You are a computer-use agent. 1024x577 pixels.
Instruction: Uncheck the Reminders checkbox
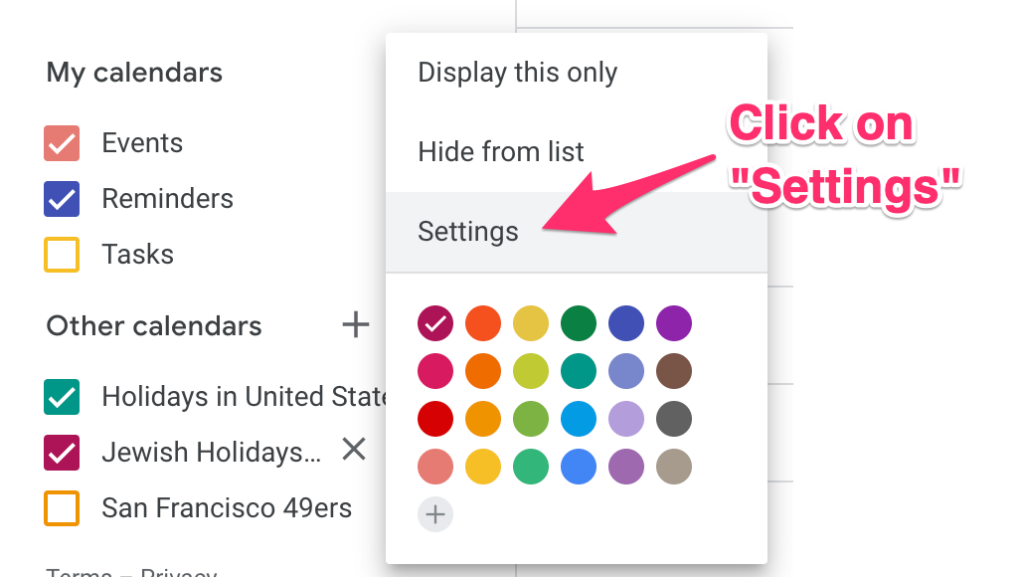tap(62, 199)
